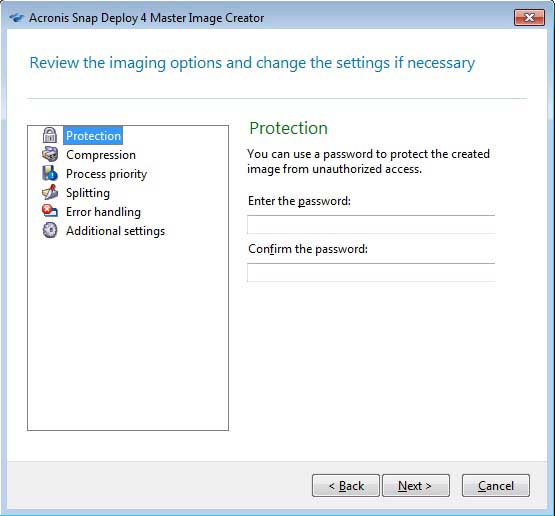Click the Error handling red-cross icon

click(50, 211)
